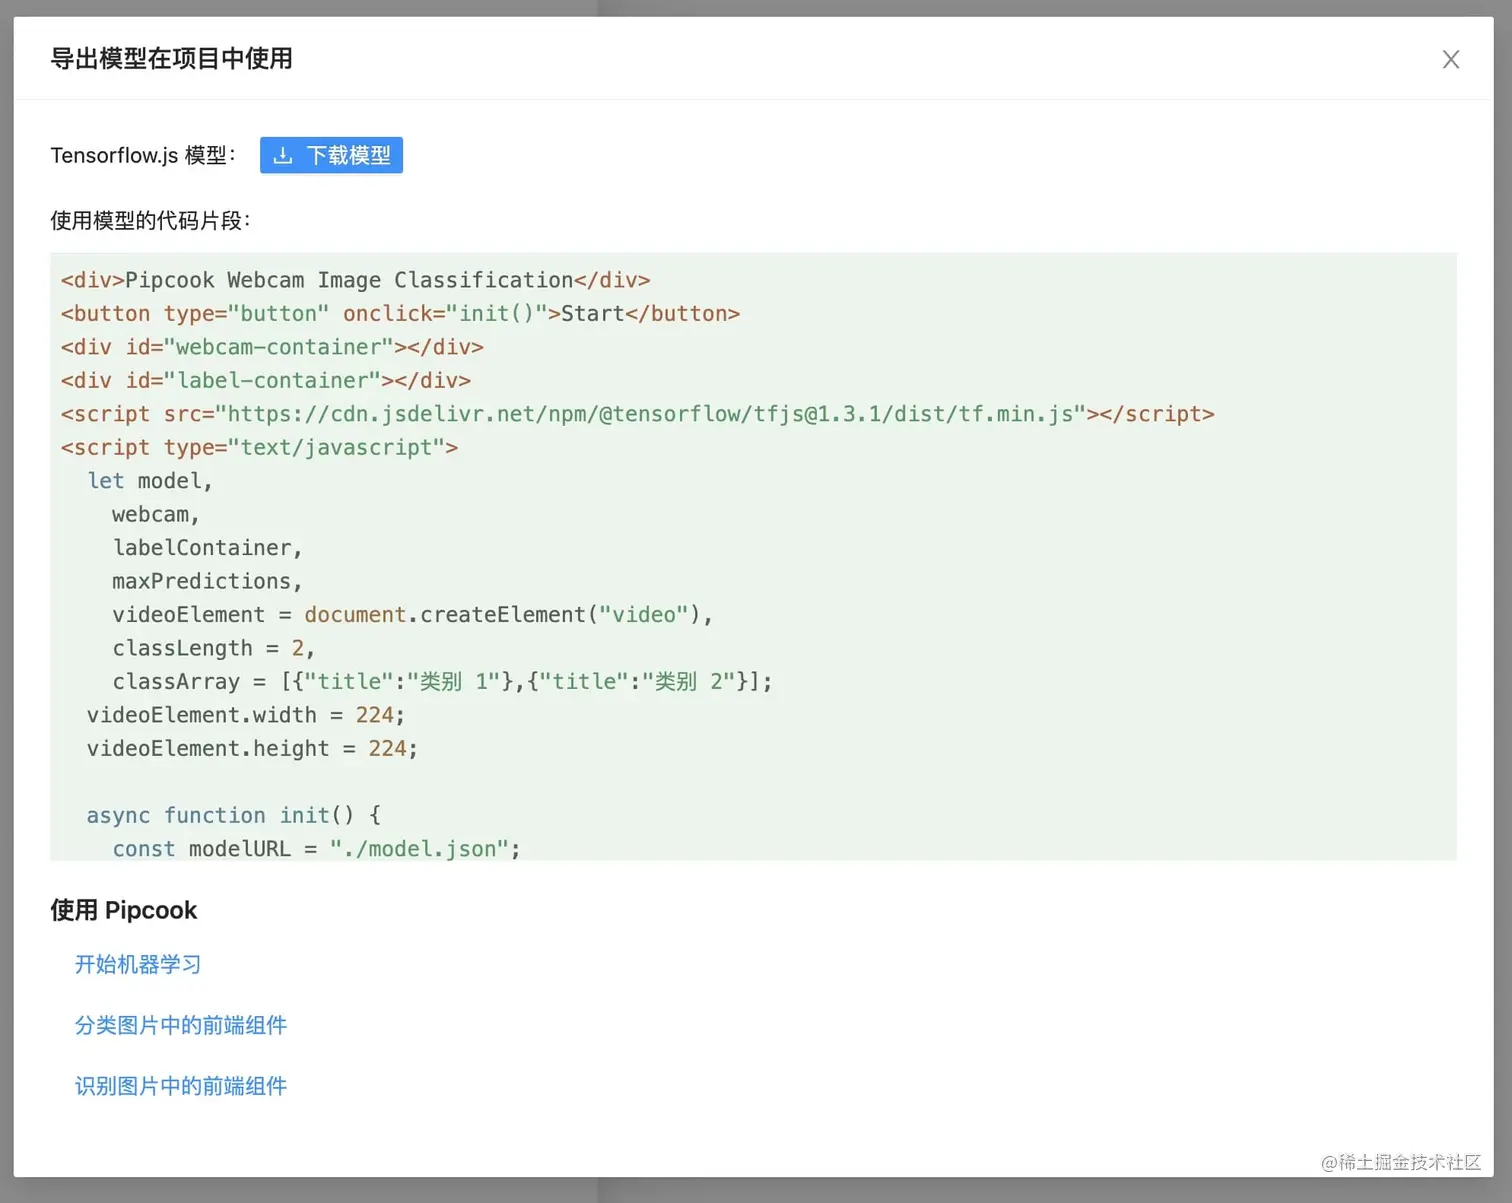This screenshot has height=1203, width=1512.
Task: Click the webcam-container div code line
Action: (272, 347)
